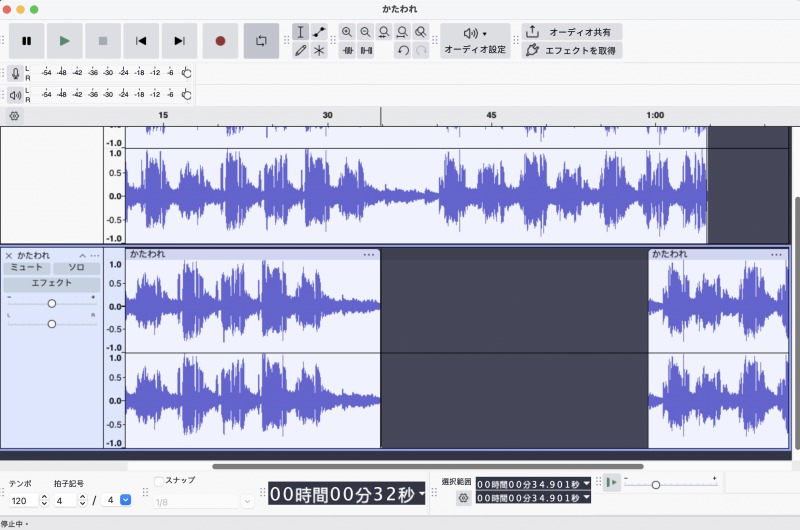Close the かたわれ track with the X

click(x=9, y=256)
